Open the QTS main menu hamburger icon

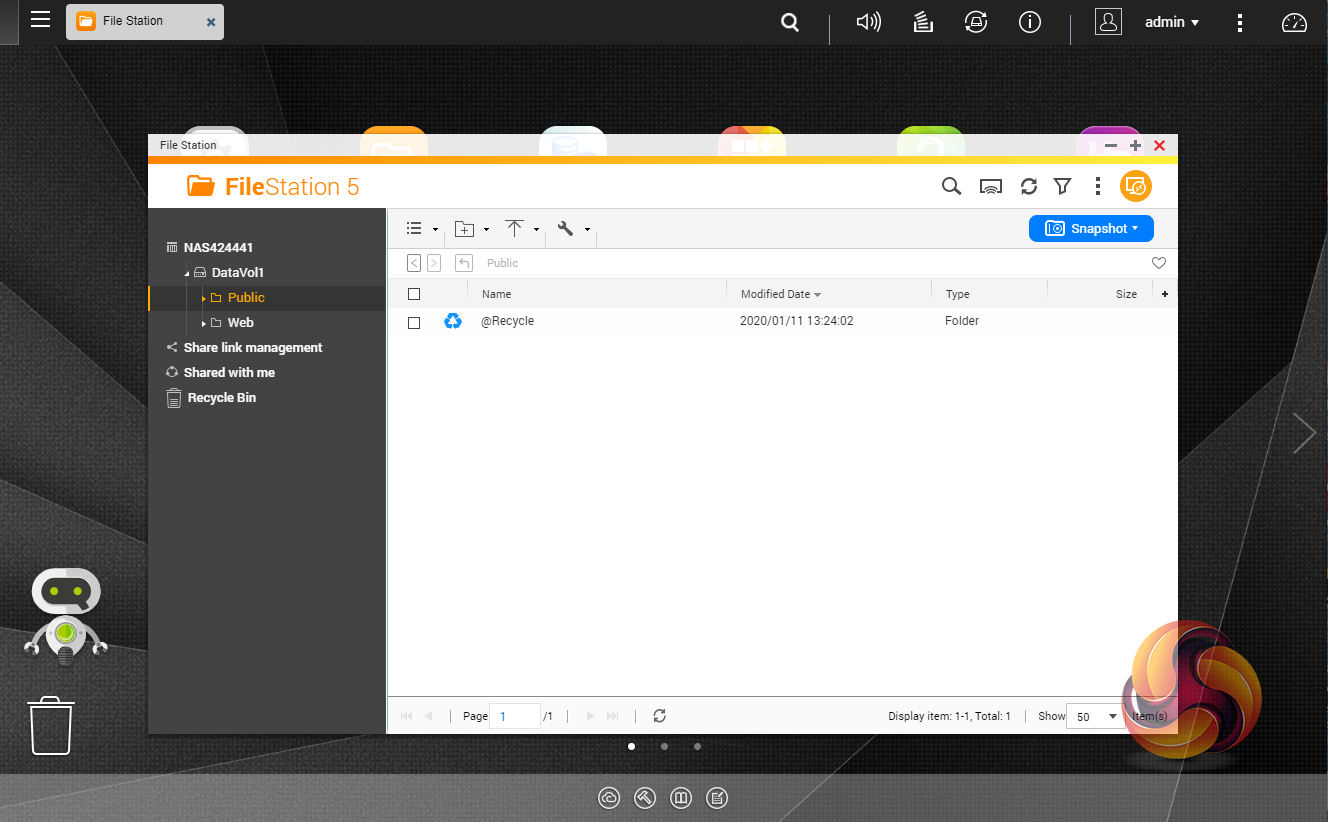tap(40, 19)
